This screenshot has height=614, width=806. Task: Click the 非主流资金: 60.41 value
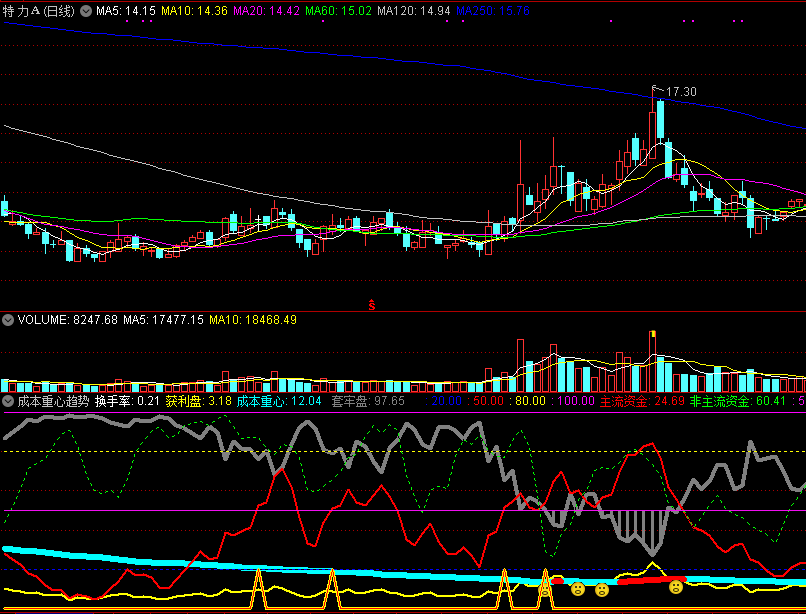[738, 401]
